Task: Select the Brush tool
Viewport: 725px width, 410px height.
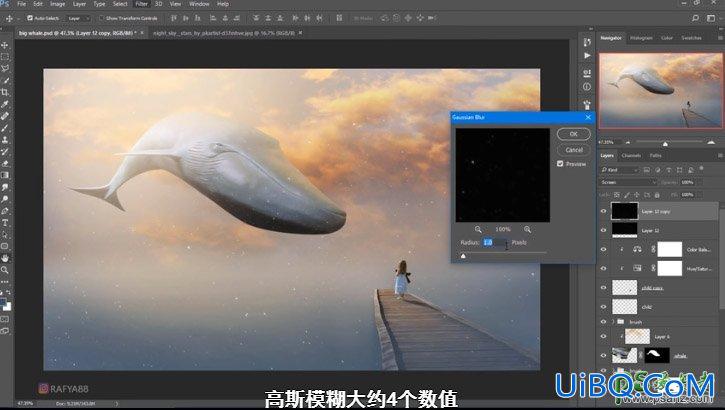Action: click(x=5, y=128)
